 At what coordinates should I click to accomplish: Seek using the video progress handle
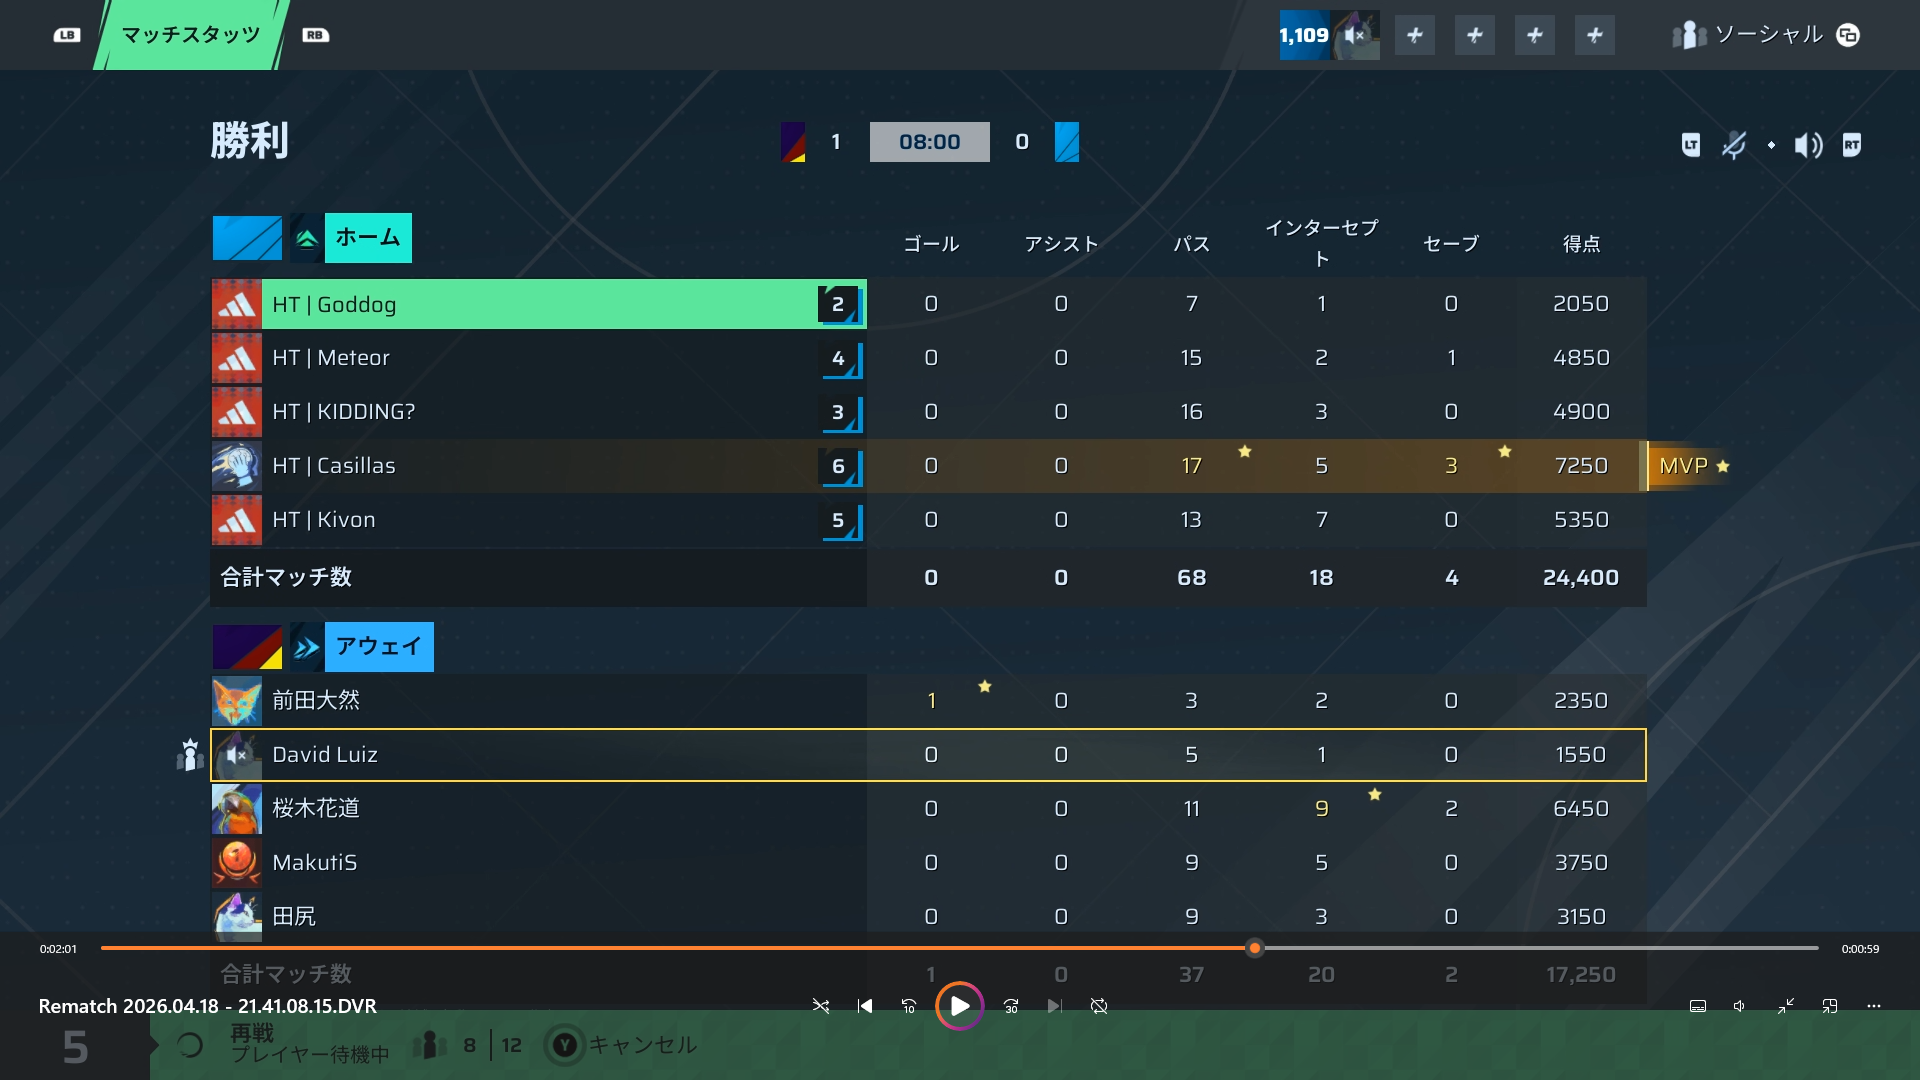(x=1255, y=948)
